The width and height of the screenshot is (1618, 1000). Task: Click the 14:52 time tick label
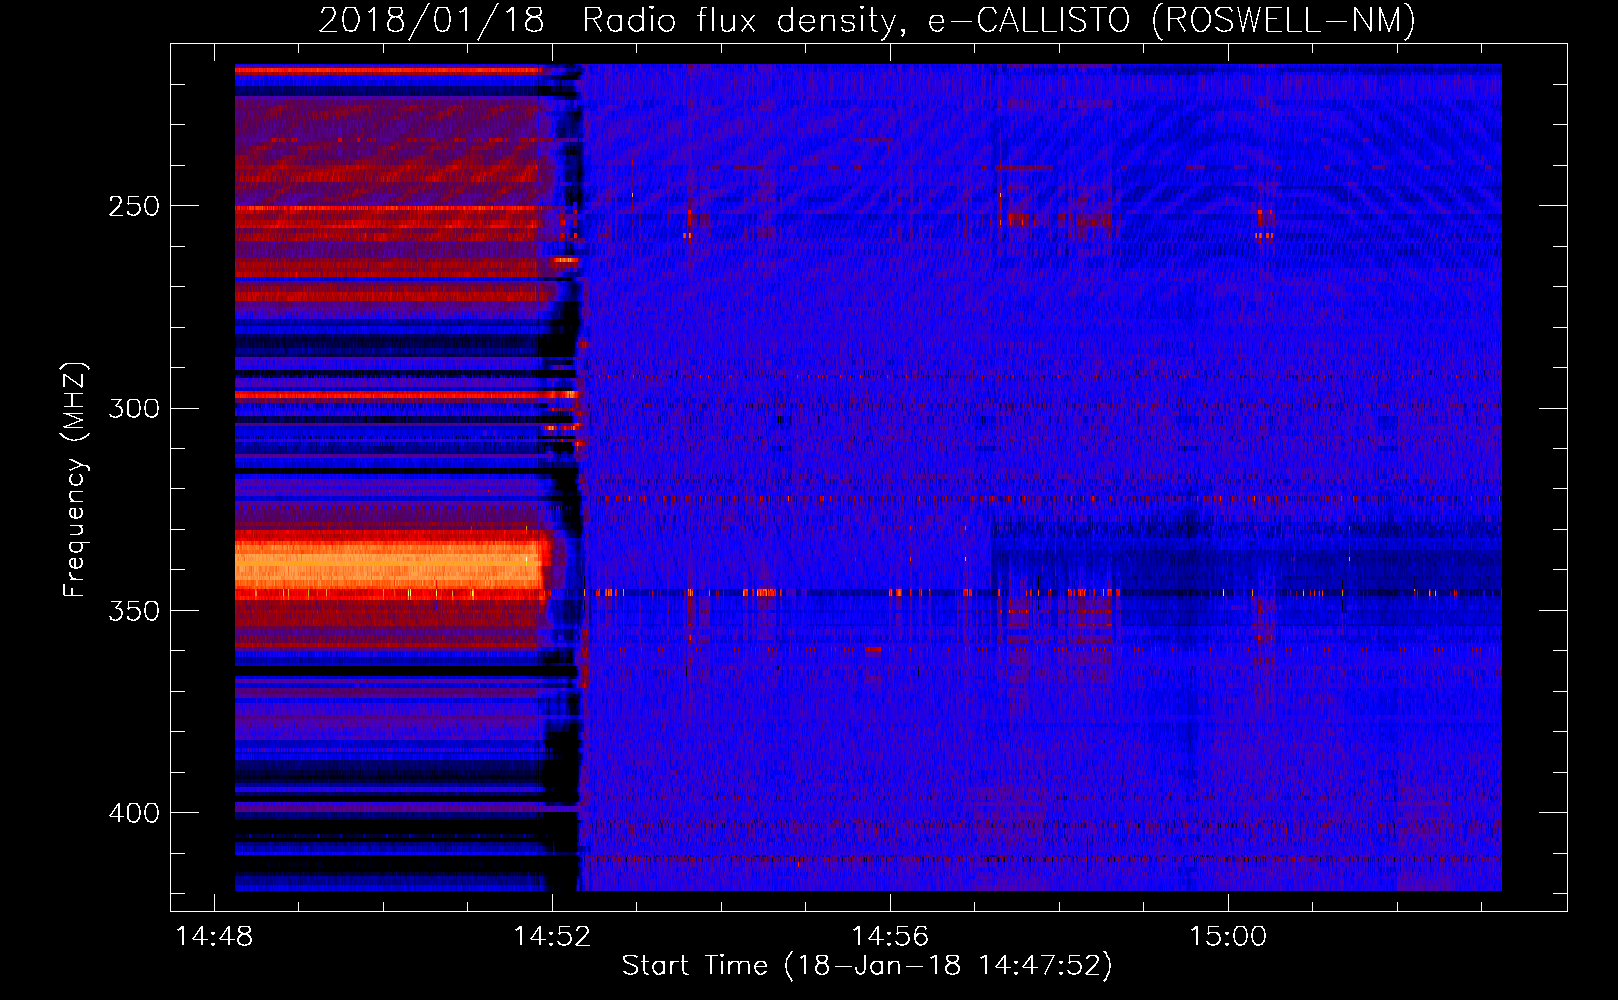pyautogui.click(x=552, y=936)
